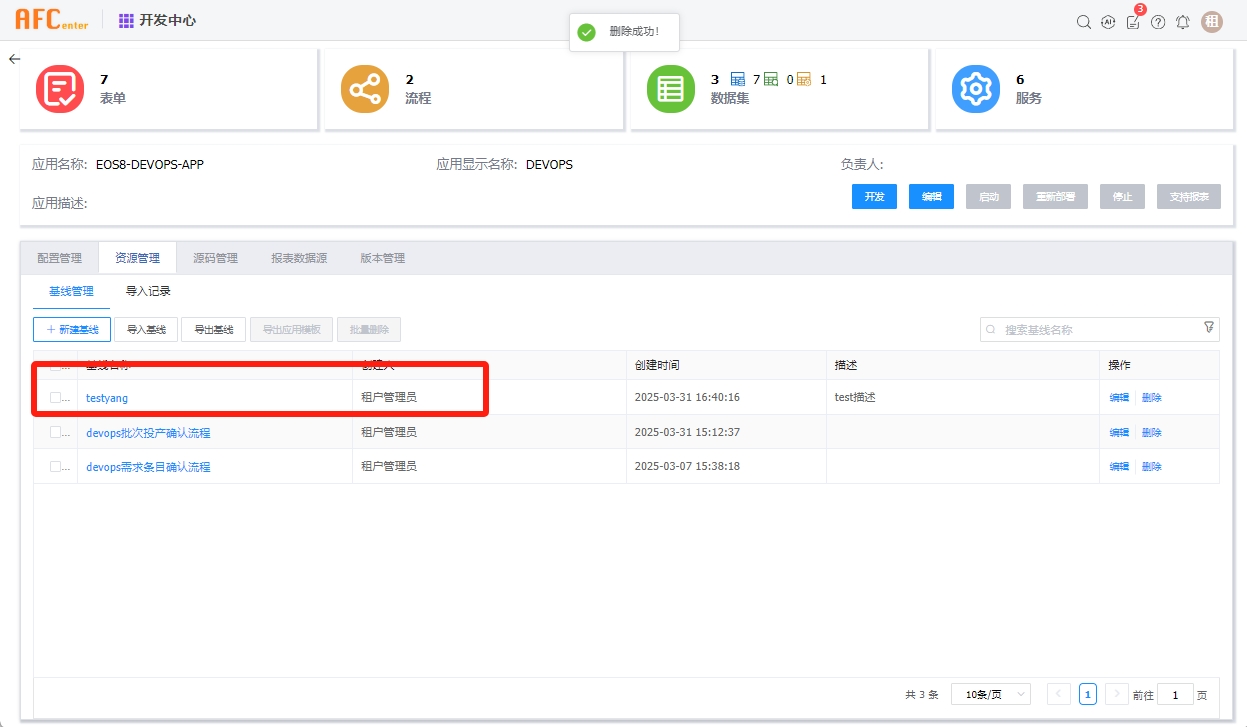Click the back arrow at top left
Viewport: 1247px width, 727px height.
pyautogui.click(x=14, y=59)
